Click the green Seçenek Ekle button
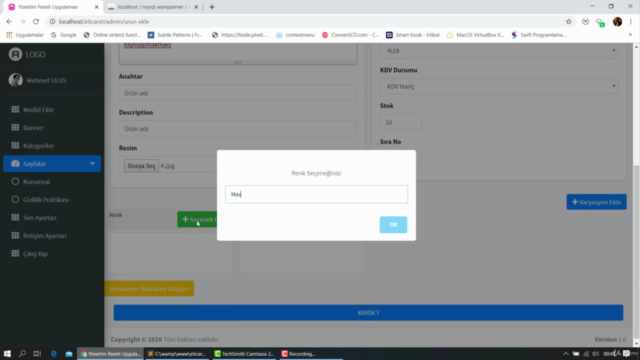Image resolution: width=640 pixels, height=360 pixels. pos(197,219)
